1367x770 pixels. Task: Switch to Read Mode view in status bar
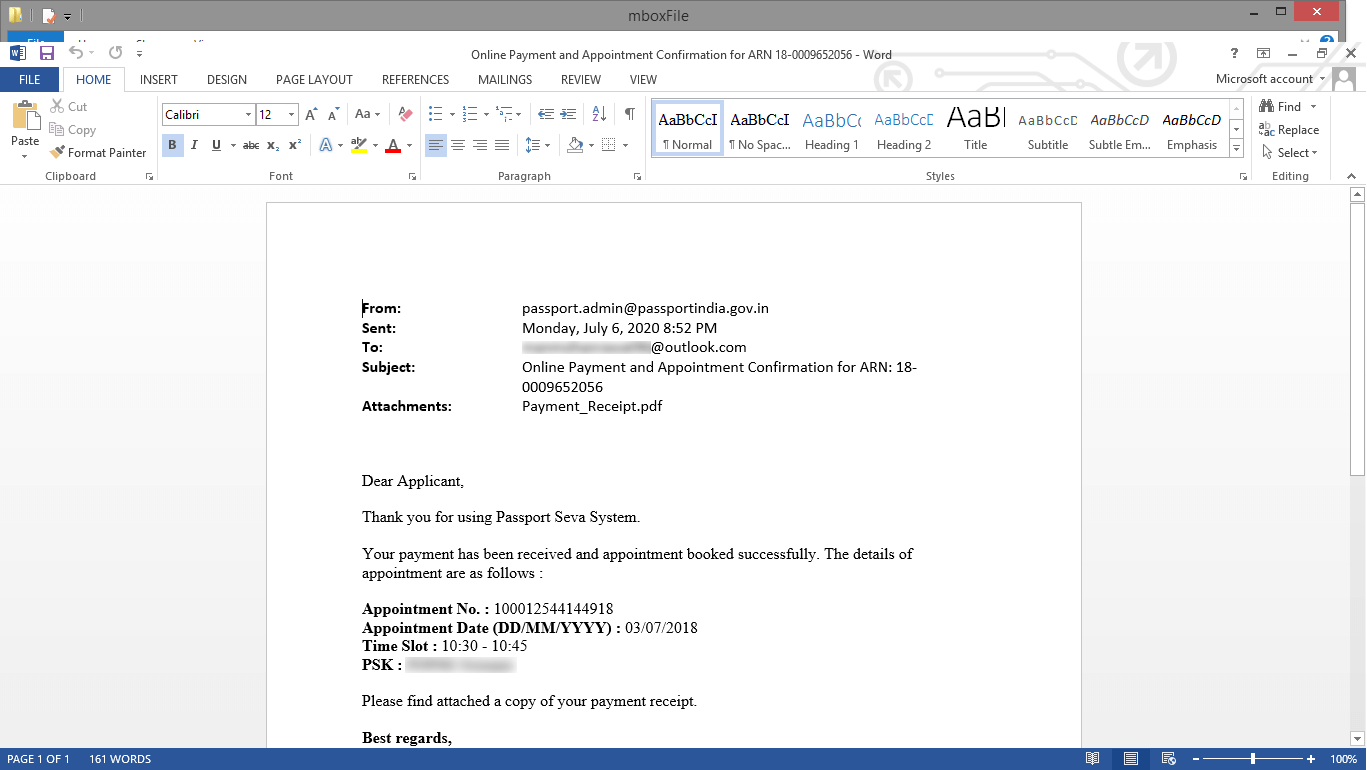click(1093, 759)
